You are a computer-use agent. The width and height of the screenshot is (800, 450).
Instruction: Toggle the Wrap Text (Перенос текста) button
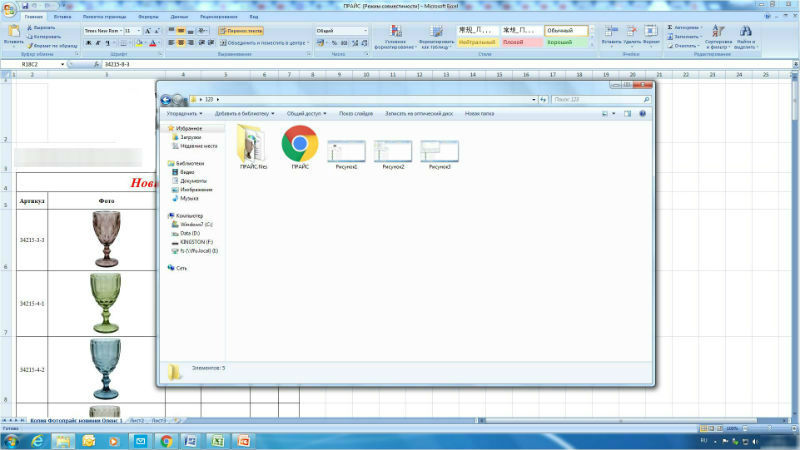(241, 31)
